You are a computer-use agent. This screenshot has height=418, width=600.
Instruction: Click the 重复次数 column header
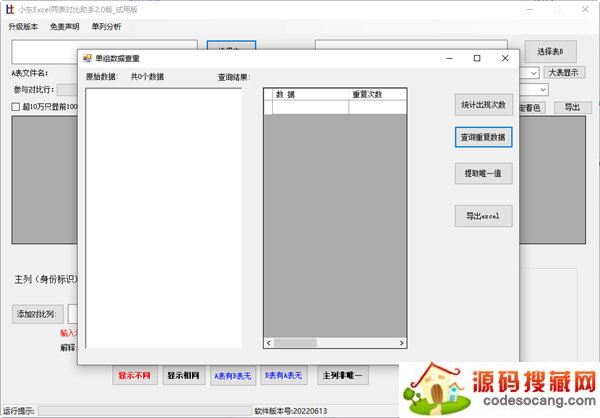[x=377, y=94]
